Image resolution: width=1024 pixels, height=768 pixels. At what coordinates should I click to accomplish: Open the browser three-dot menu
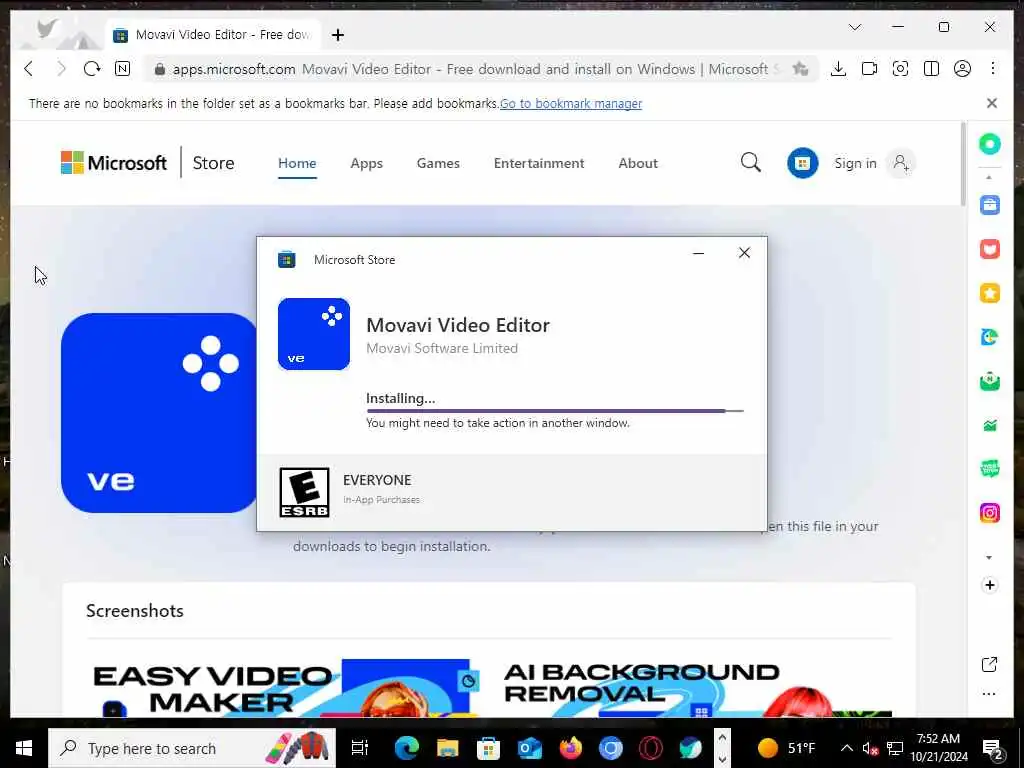click(993, 69)
